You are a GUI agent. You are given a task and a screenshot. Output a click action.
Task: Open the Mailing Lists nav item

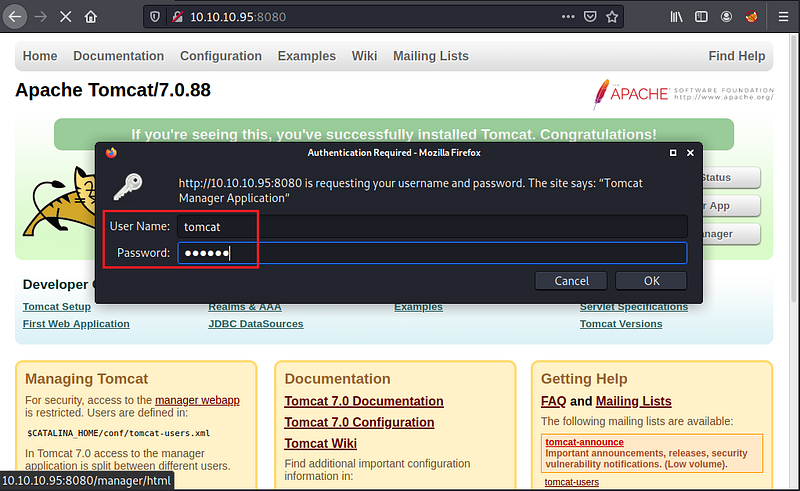click(x=431, y=56)
